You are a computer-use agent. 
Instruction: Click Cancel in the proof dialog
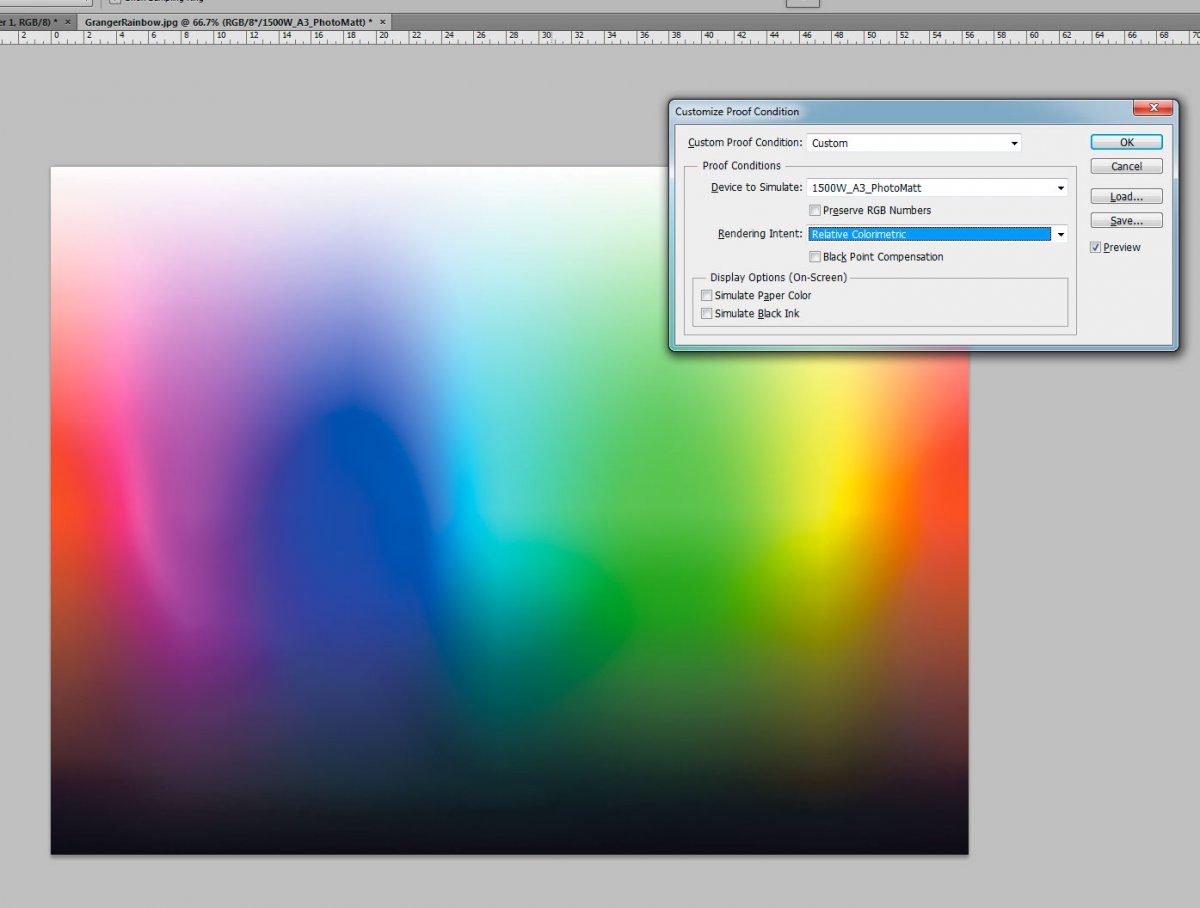[x=1126, y=166]
